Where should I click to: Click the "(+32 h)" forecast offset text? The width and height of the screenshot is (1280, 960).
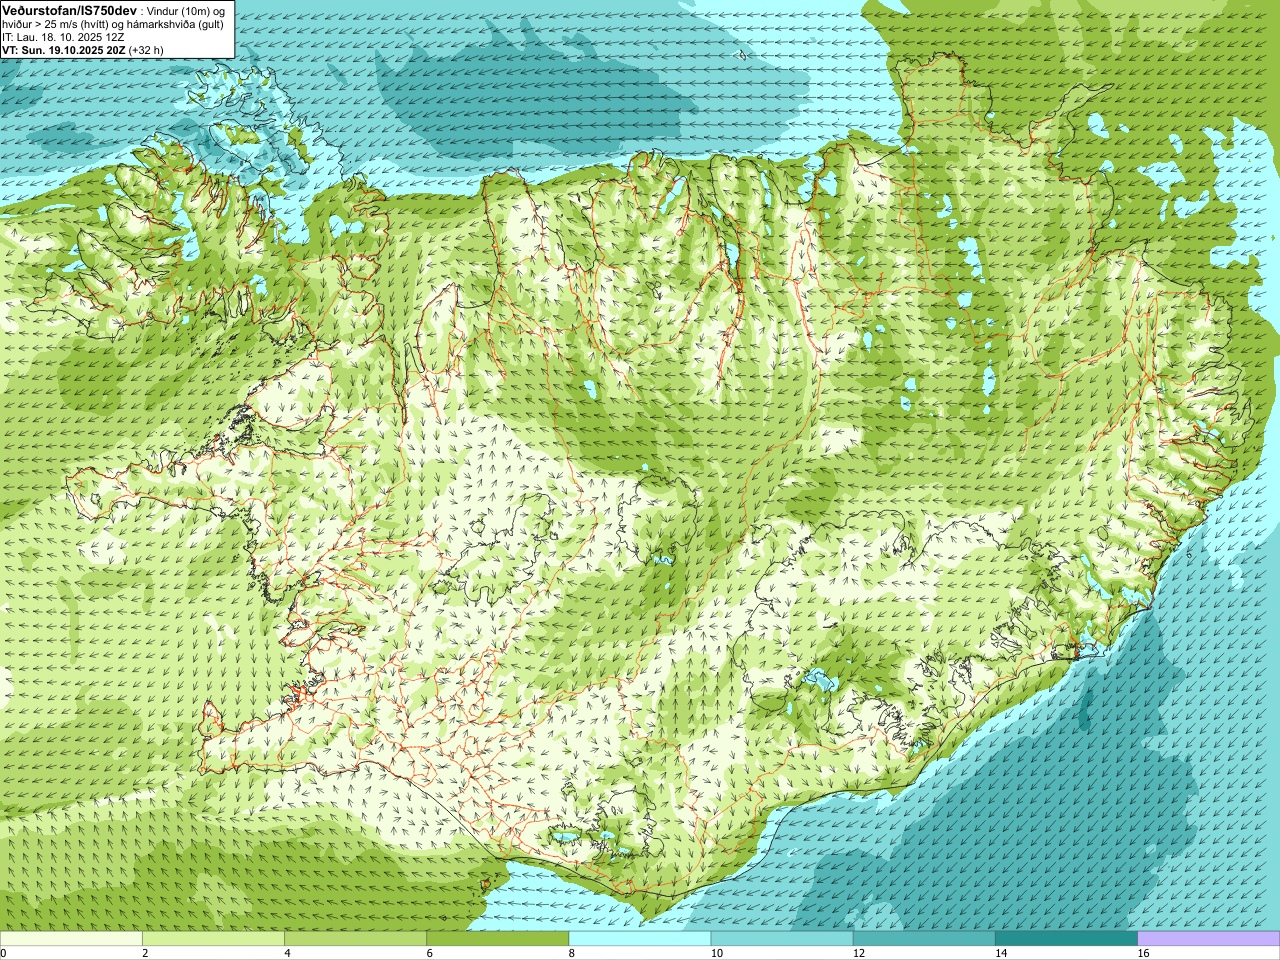[x=146, y=50]
